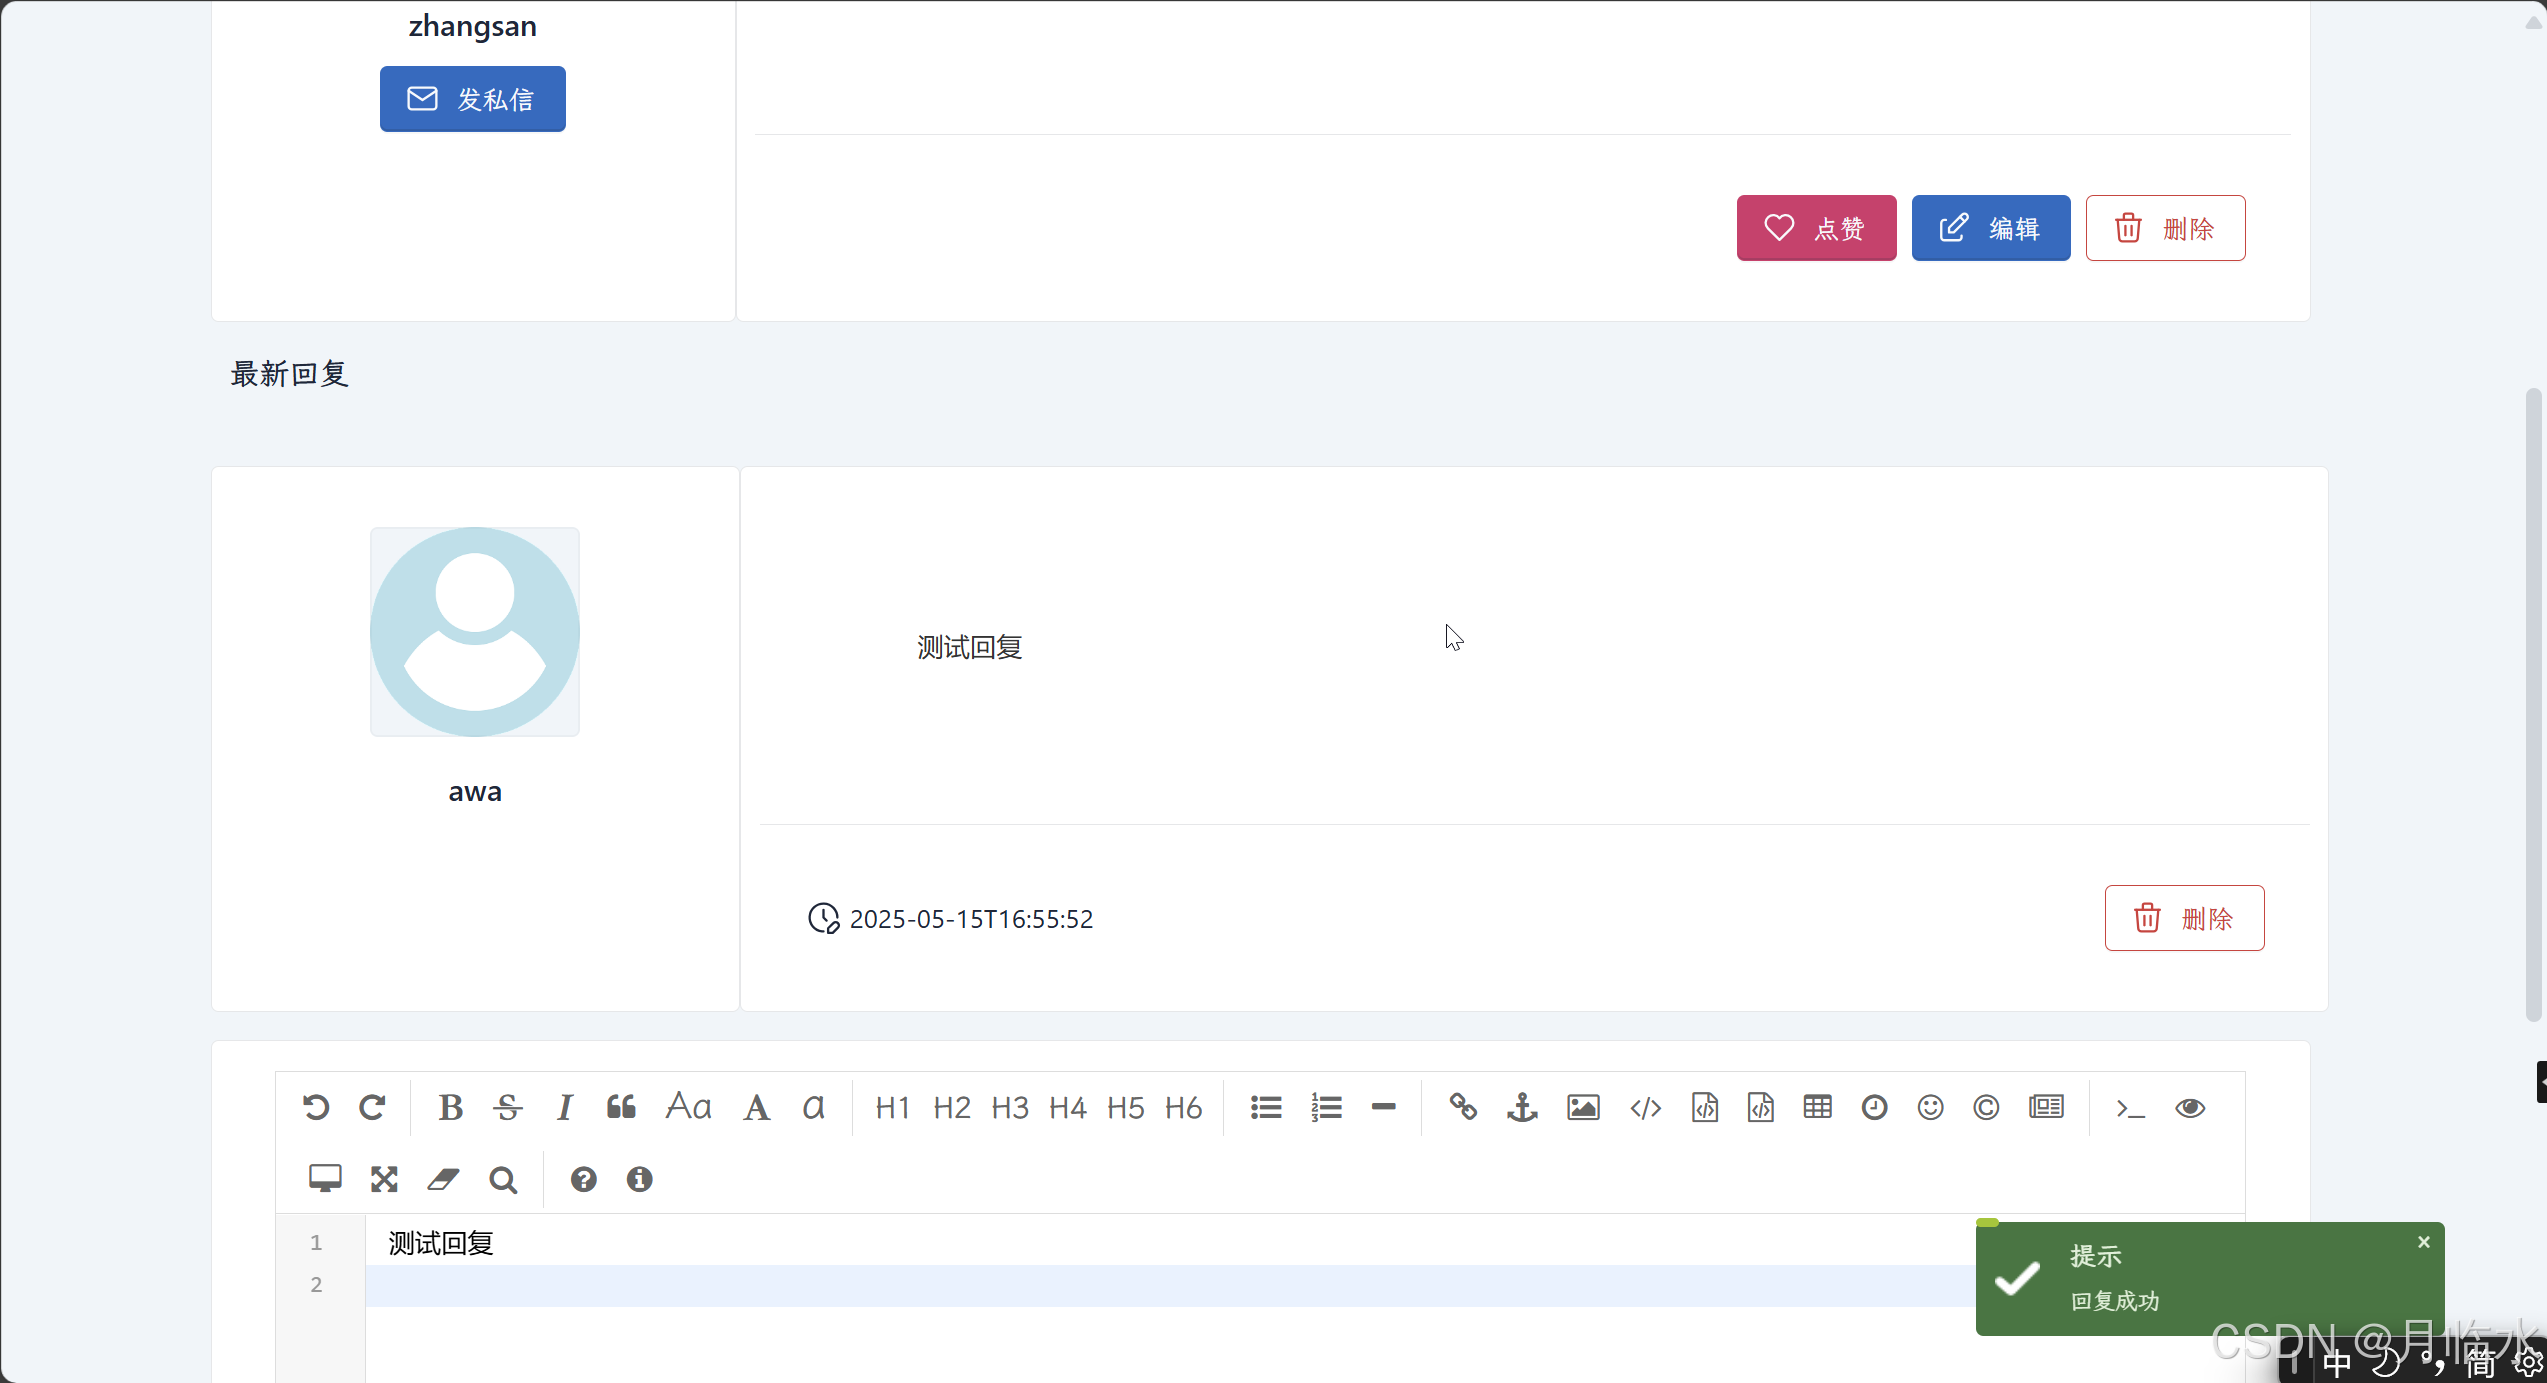Insert an image from the toolbar

tap(1583, 1108)
